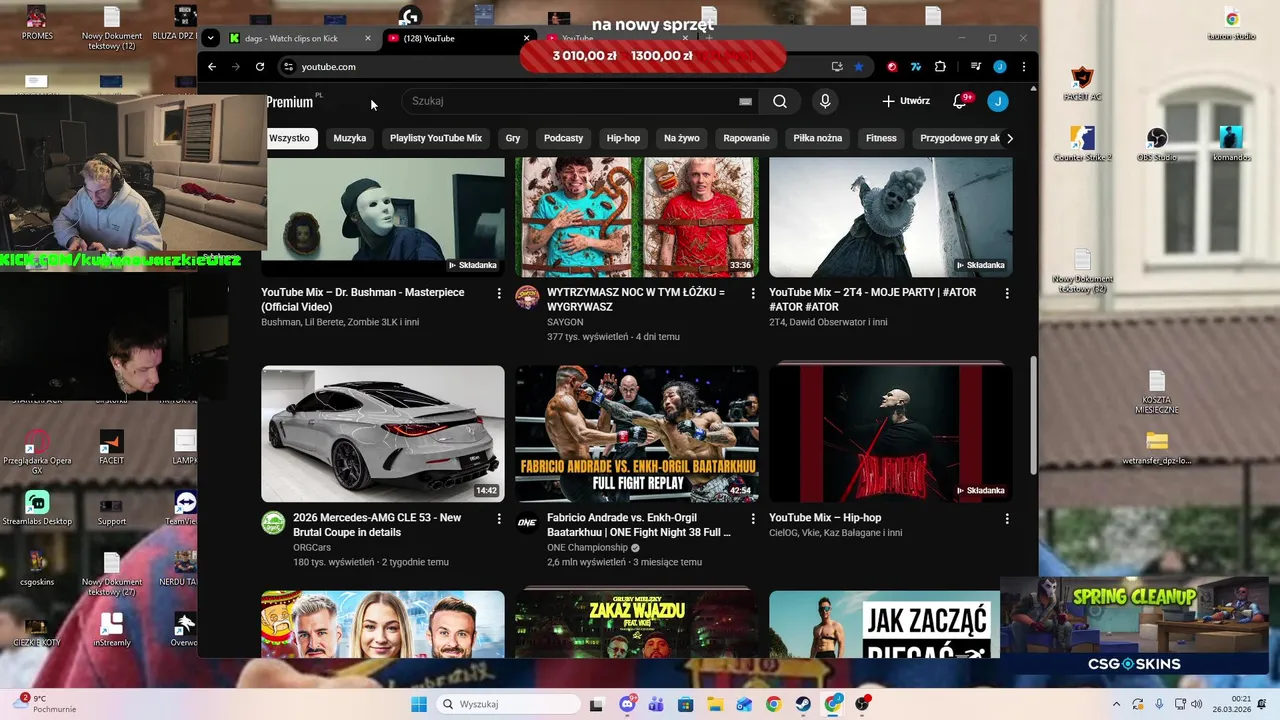Image resolution: width=1280 pixels, height=720 pixels.
Task: Open Chrome's three-dot menu
Action: coord(1022,67)
